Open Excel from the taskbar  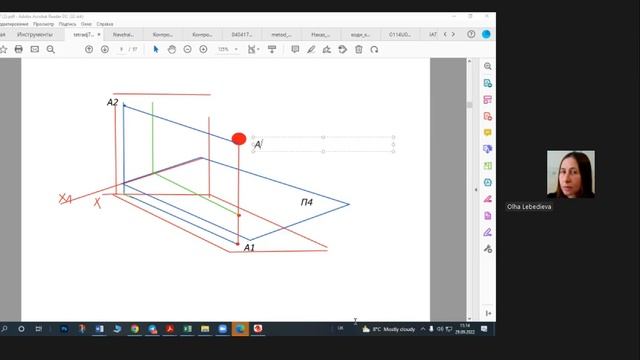tap(187, 329)
